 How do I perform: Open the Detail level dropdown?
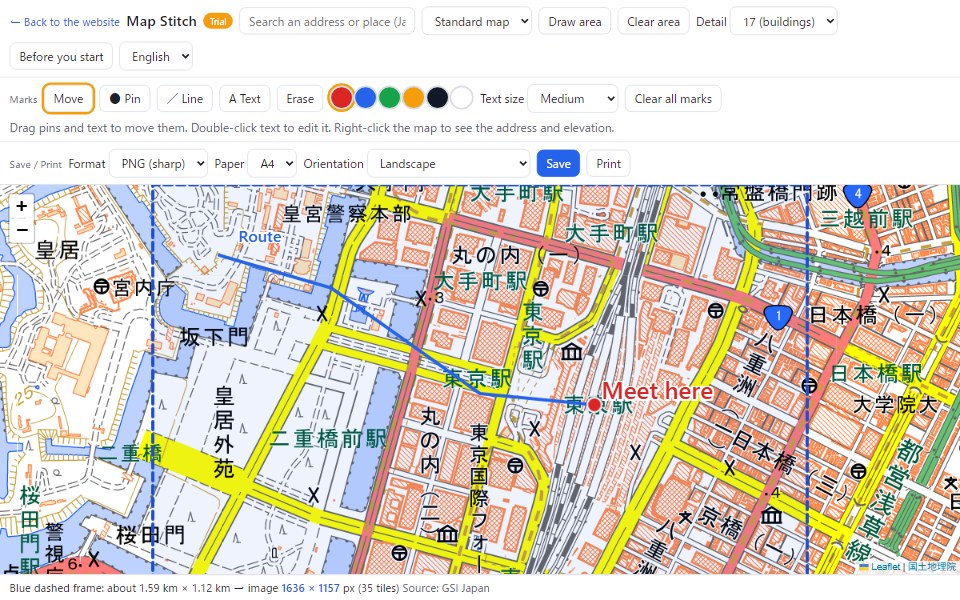[784, 21]
